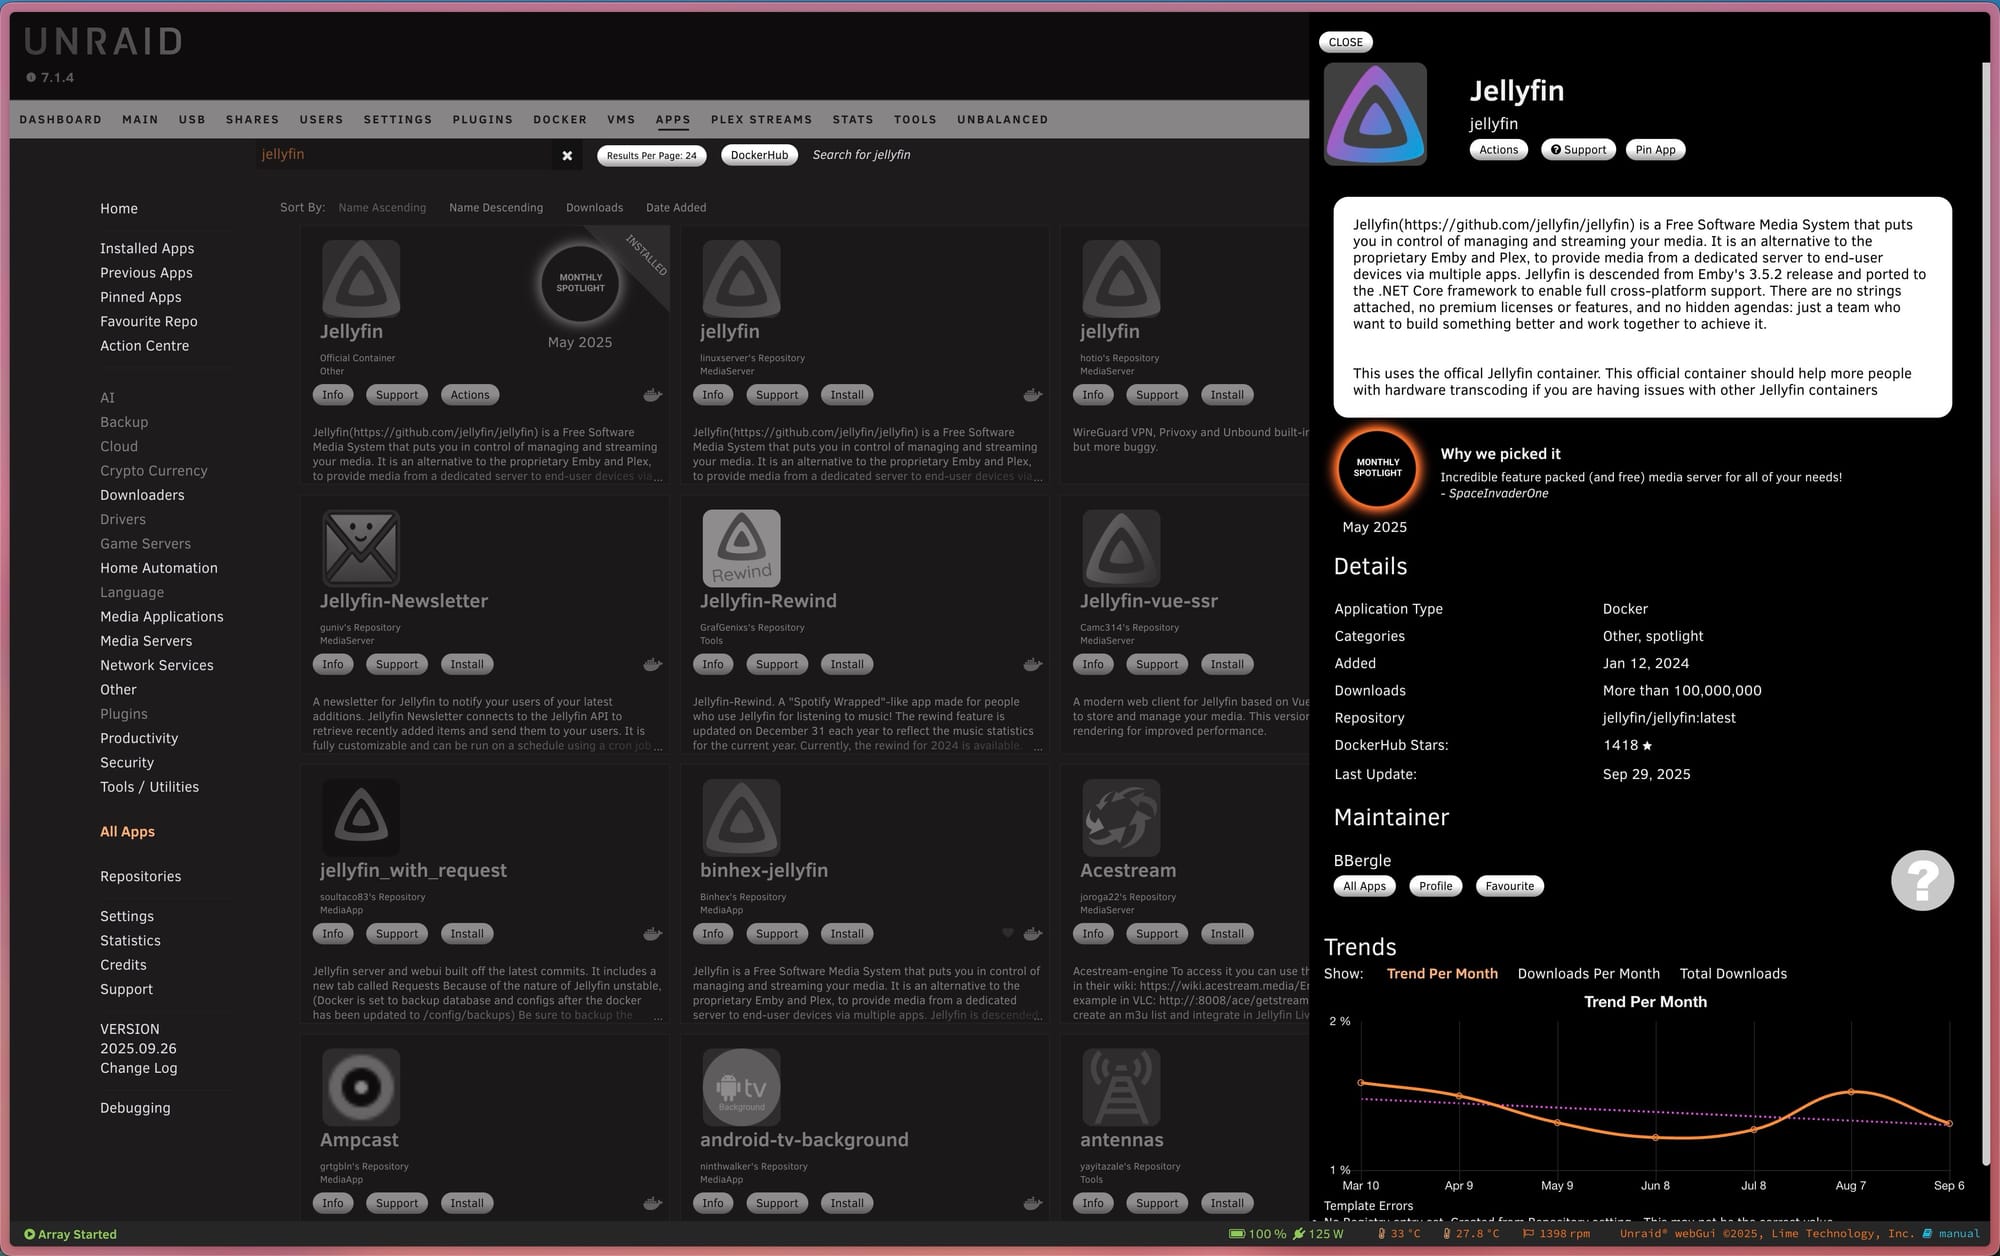This screenshot has height=1256, width=2000.
Task: Click the jellyfin search input field
Action: [x=400, y=154]
